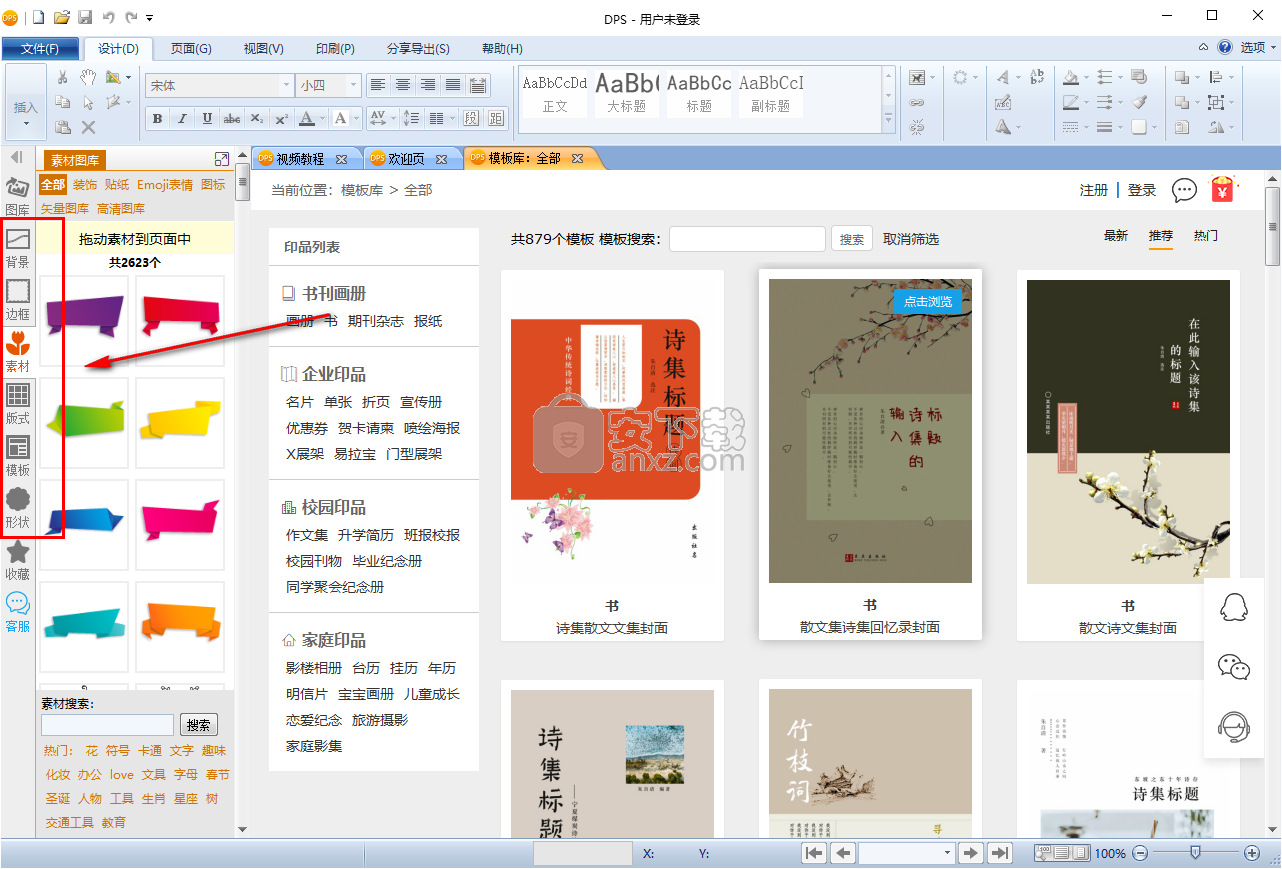
Task: Click the zoom-in plus button in the status bar
Action: [x=1252, y=853]
